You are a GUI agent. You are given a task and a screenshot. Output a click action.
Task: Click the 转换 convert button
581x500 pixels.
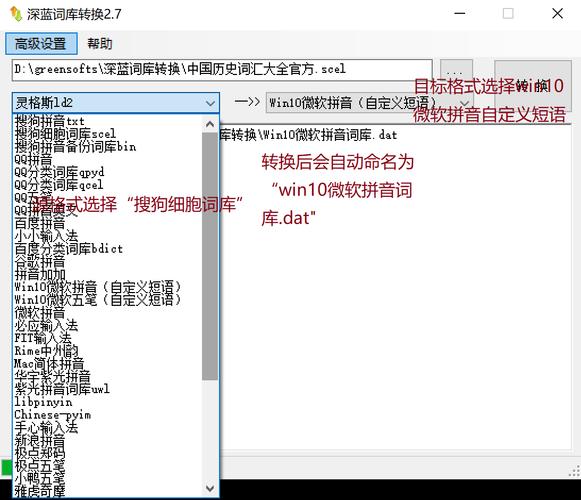coord(533,86)
